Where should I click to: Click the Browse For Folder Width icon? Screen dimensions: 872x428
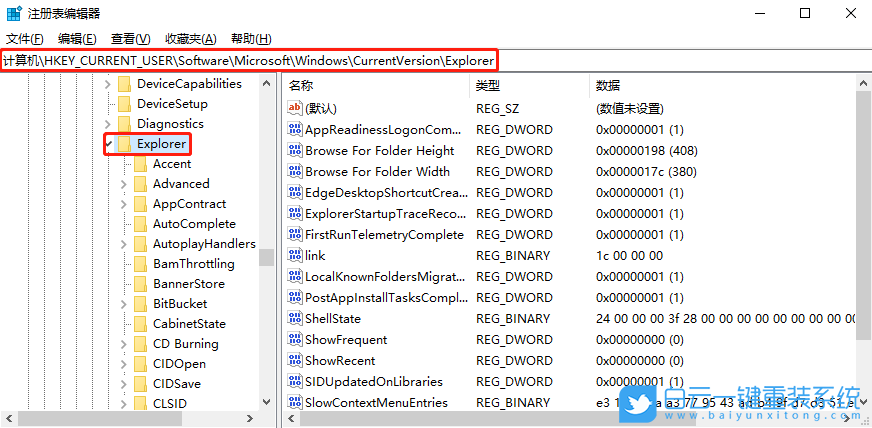click(295, 172)
